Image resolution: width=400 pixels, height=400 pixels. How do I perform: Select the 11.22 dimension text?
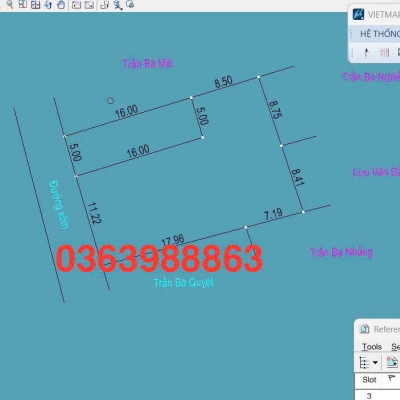pyautogui.click(x=94, y=213)
